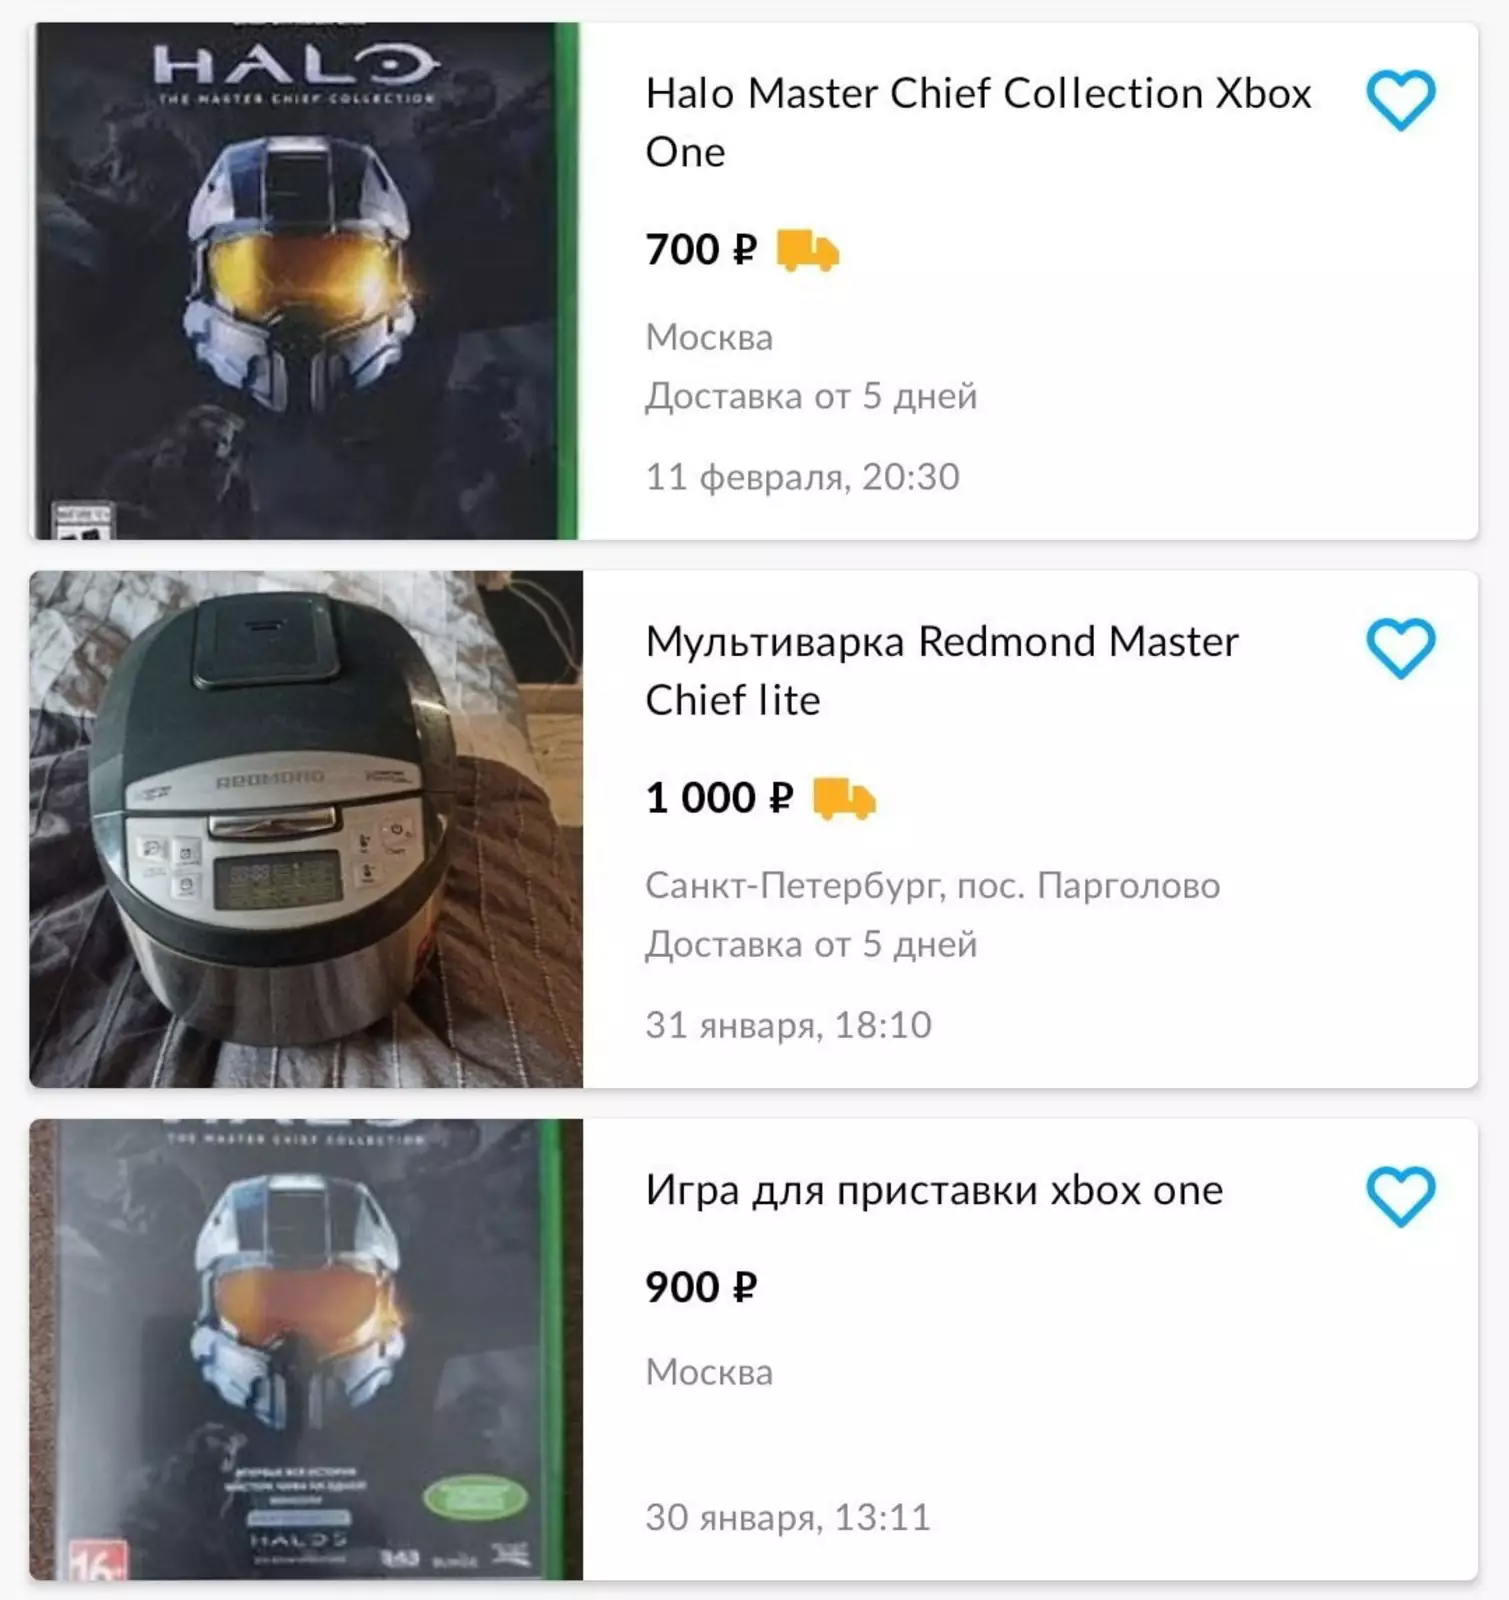The image size is (1509, 1600).
Task: Click the 1 000 ₽ price
Action: (719, 798)
